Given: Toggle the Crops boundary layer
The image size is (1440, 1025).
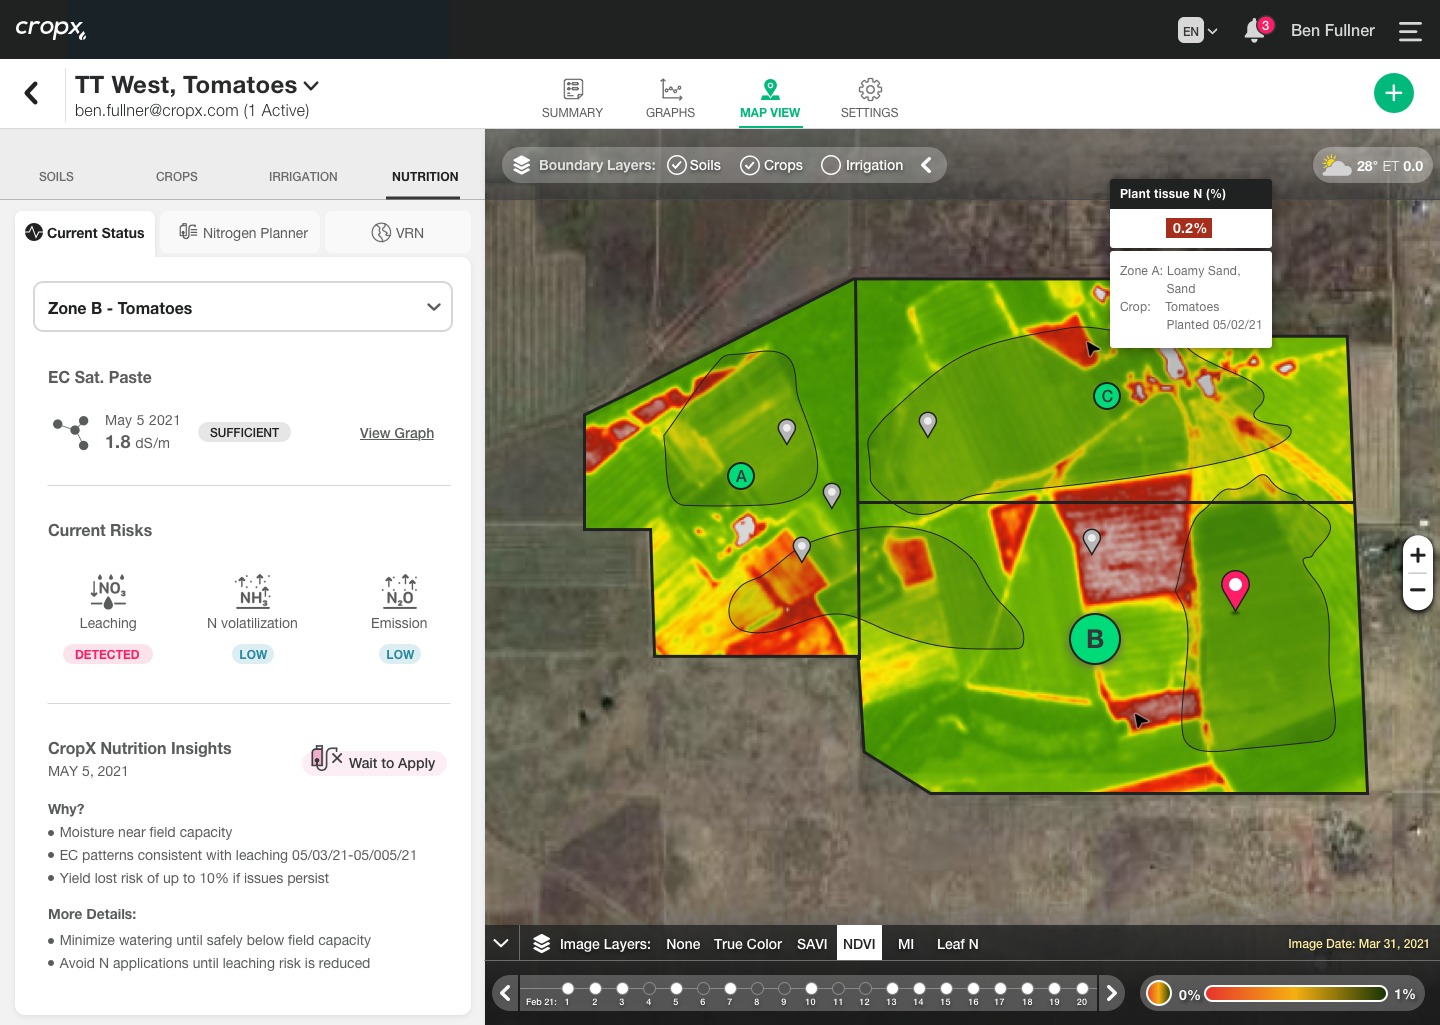Looking at the screenshot, I should click(x=771, y=165).
